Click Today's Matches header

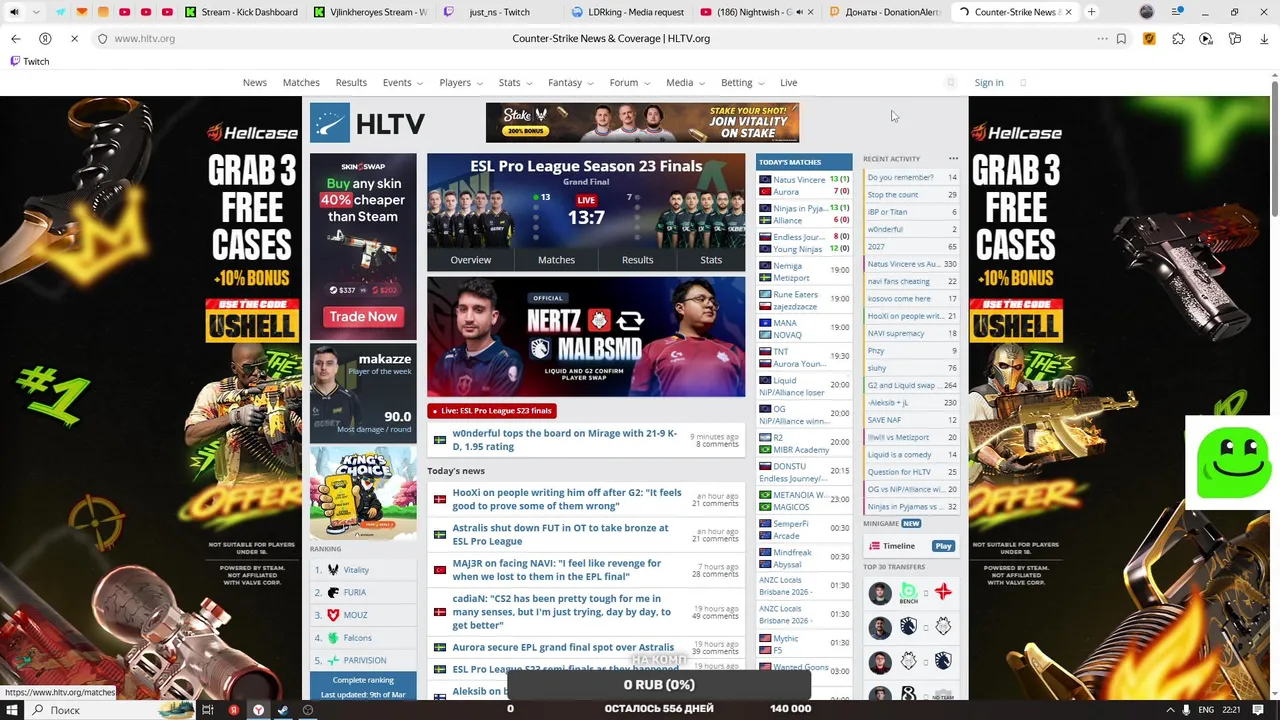click(804, 161)
